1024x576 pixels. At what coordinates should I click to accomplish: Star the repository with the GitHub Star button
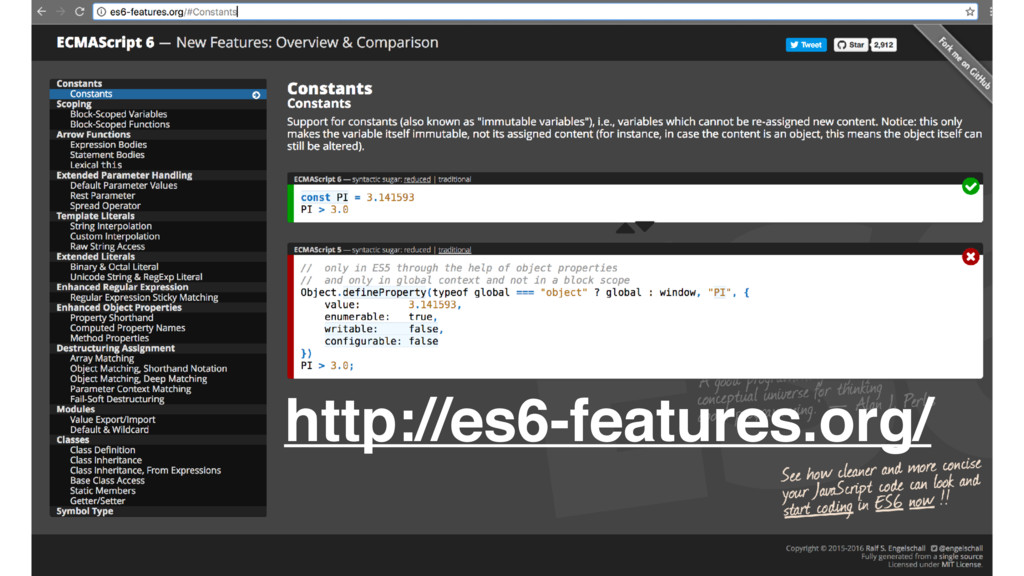tap(850, 44)
